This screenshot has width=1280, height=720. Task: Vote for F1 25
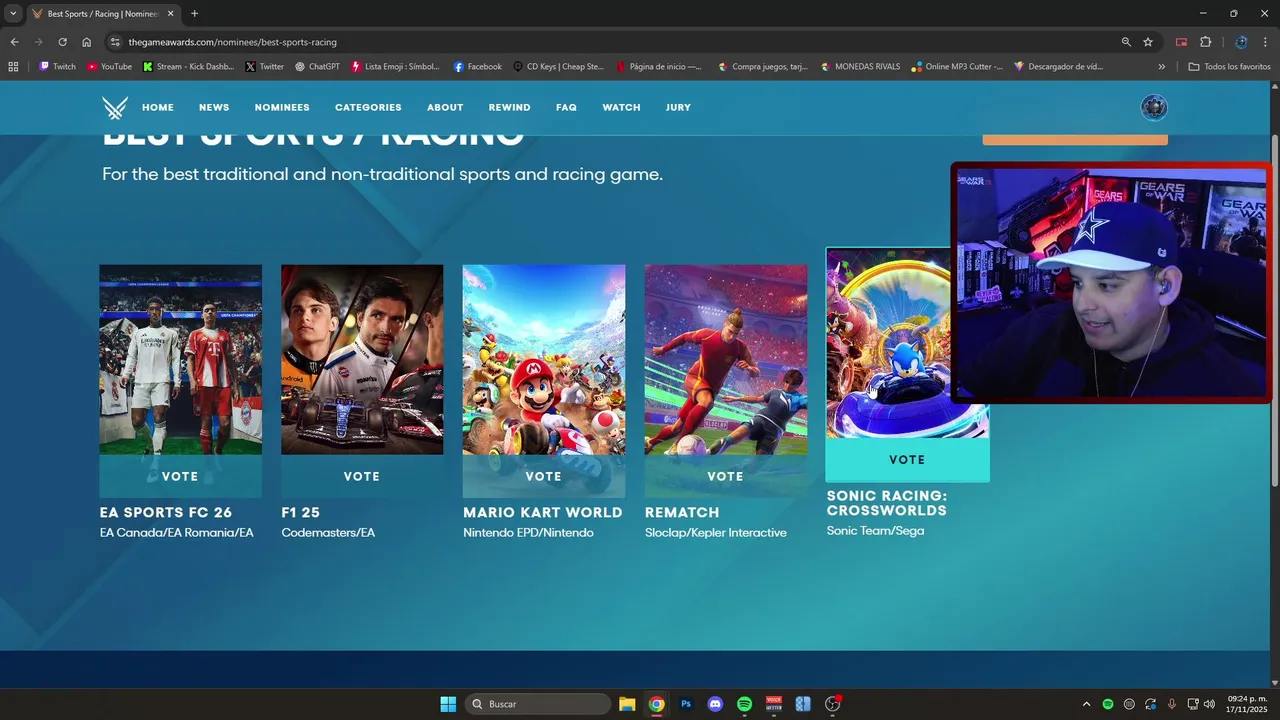pyautogui.click(x=362, y=476)
